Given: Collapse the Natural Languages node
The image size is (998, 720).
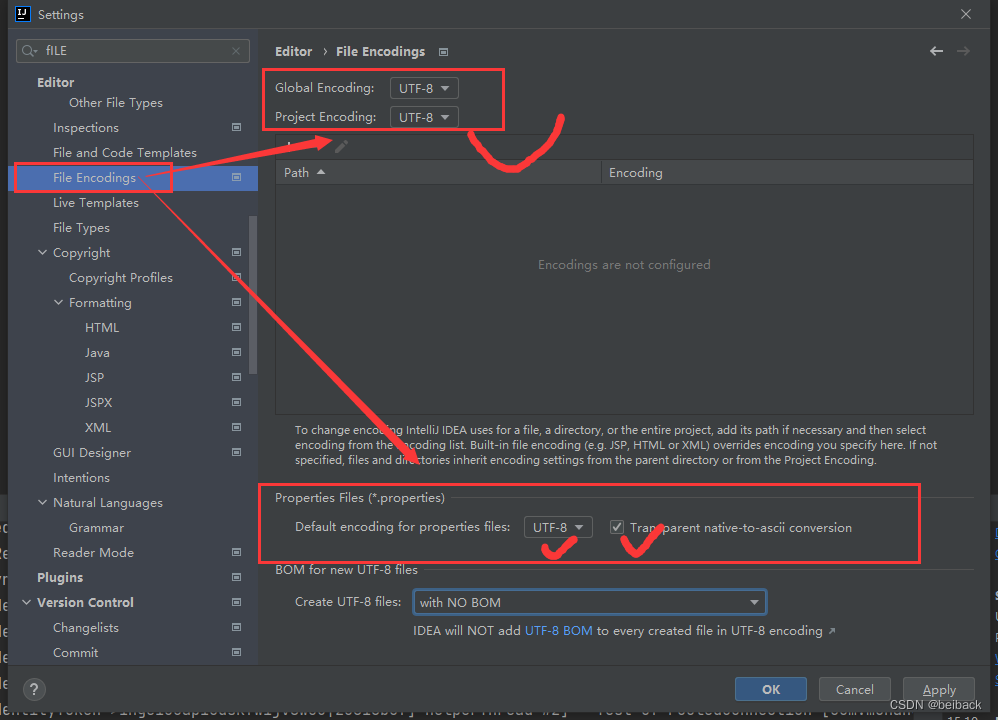Looking at the screenshot, I should (x=43, y=502).
